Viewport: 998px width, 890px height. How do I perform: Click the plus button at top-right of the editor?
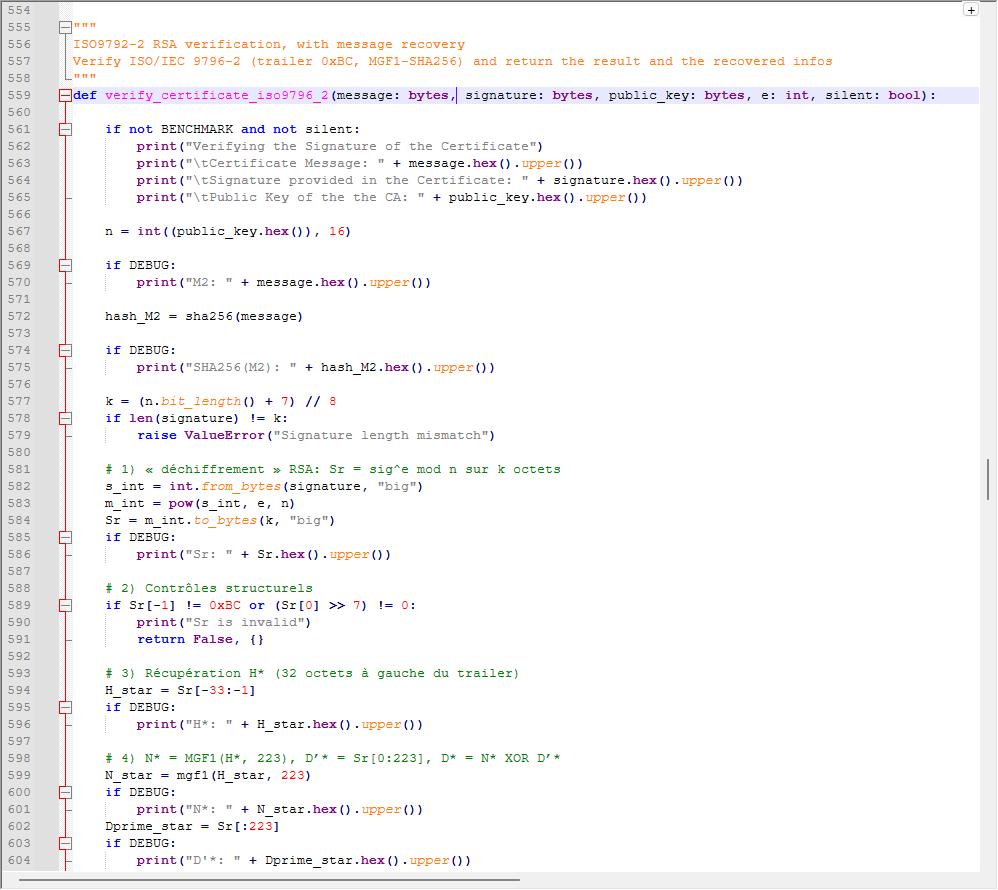pyautogui.click(x=971, y=10)
